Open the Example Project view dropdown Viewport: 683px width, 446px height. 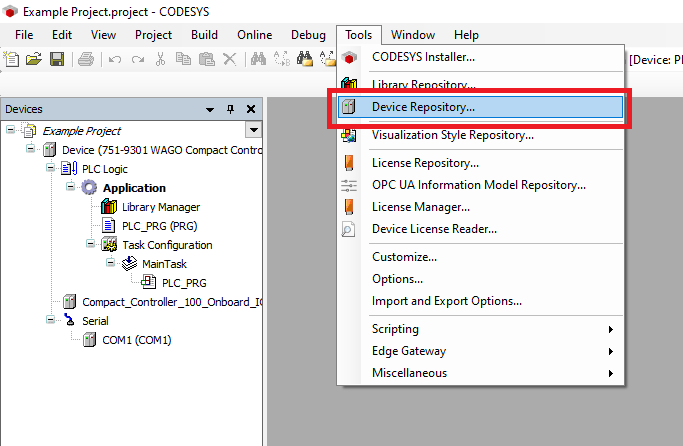(253, 130)
